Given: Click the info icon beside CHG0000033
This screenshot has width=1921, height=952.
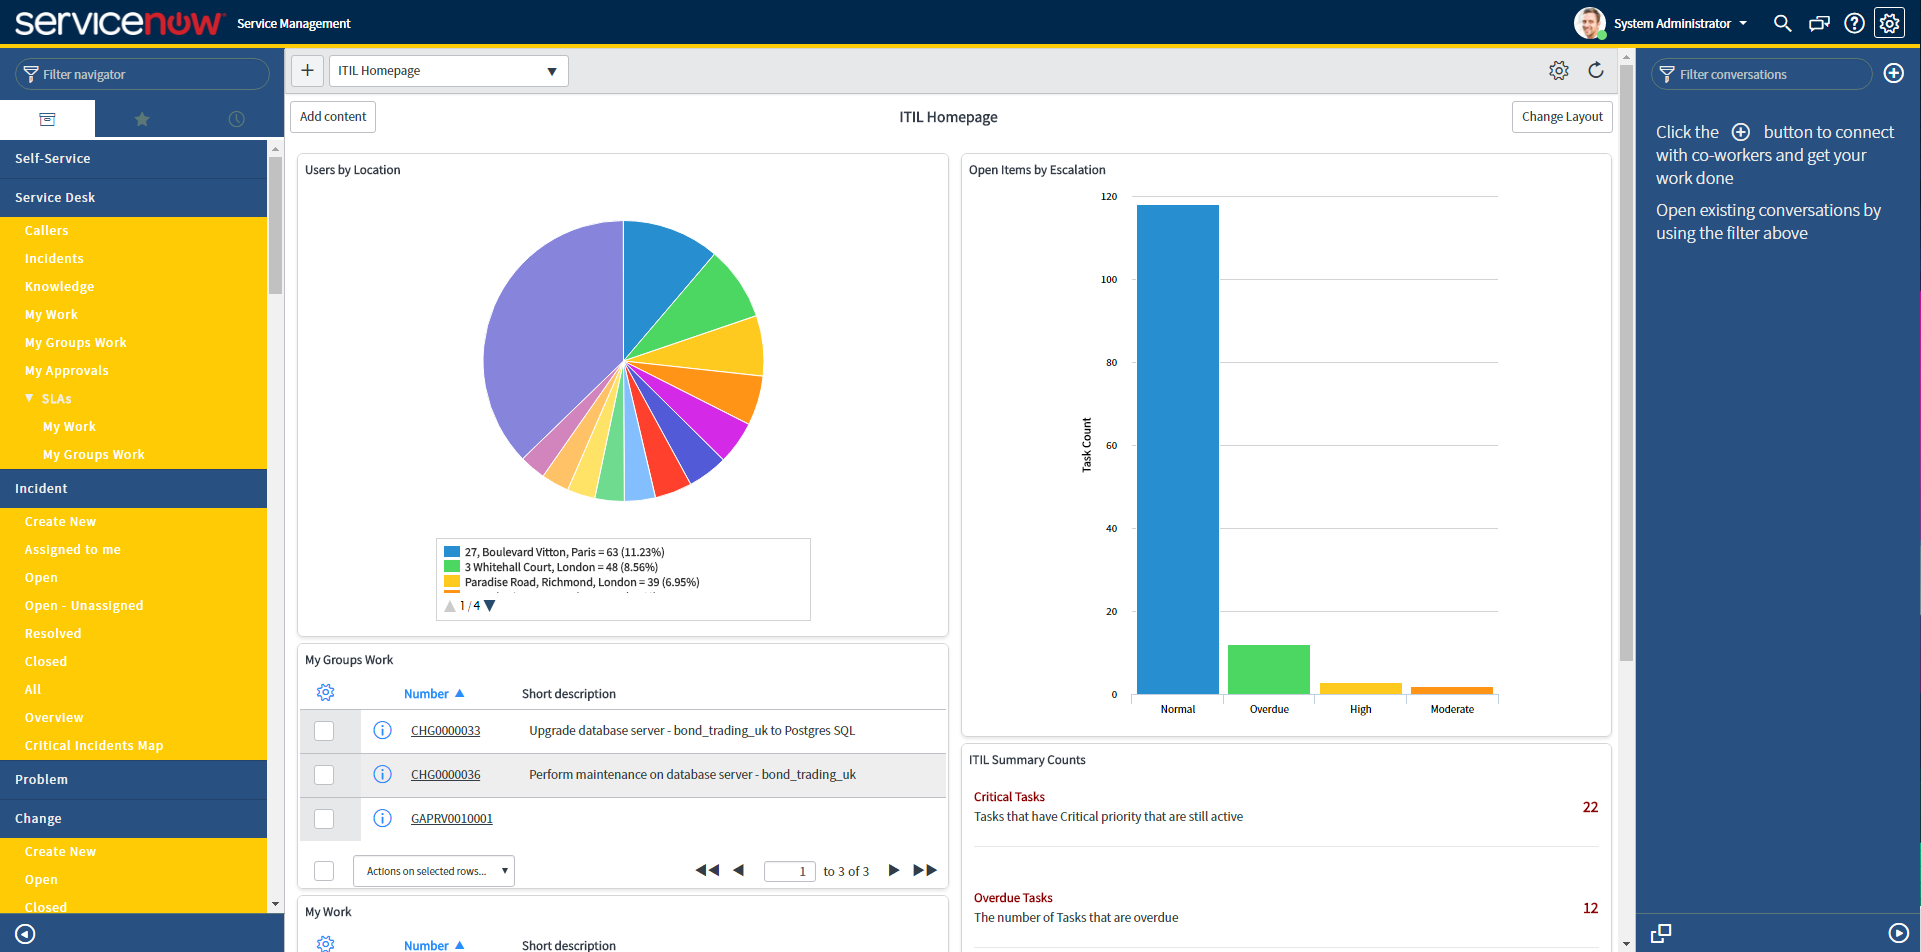Looking at the screenshot, I should coord(382,730).
